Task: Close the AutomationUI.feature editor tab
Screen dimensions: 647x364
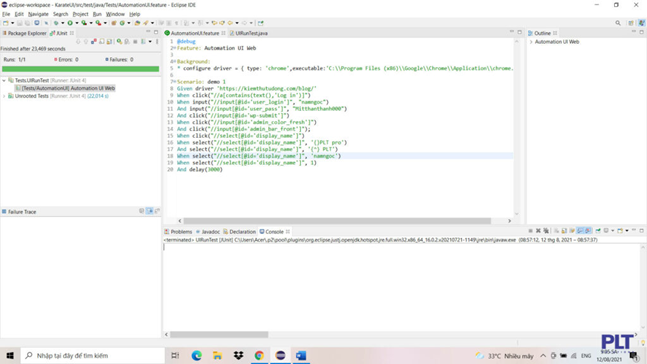Action: coord(223,33)
